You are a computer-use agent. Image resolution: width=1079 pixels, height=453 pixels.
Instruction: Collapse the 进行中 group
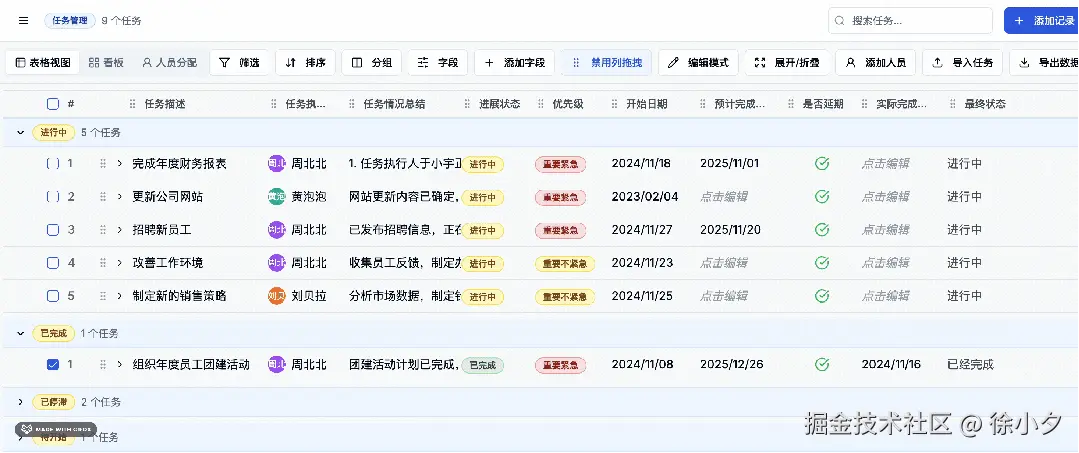tap(21, 132)
